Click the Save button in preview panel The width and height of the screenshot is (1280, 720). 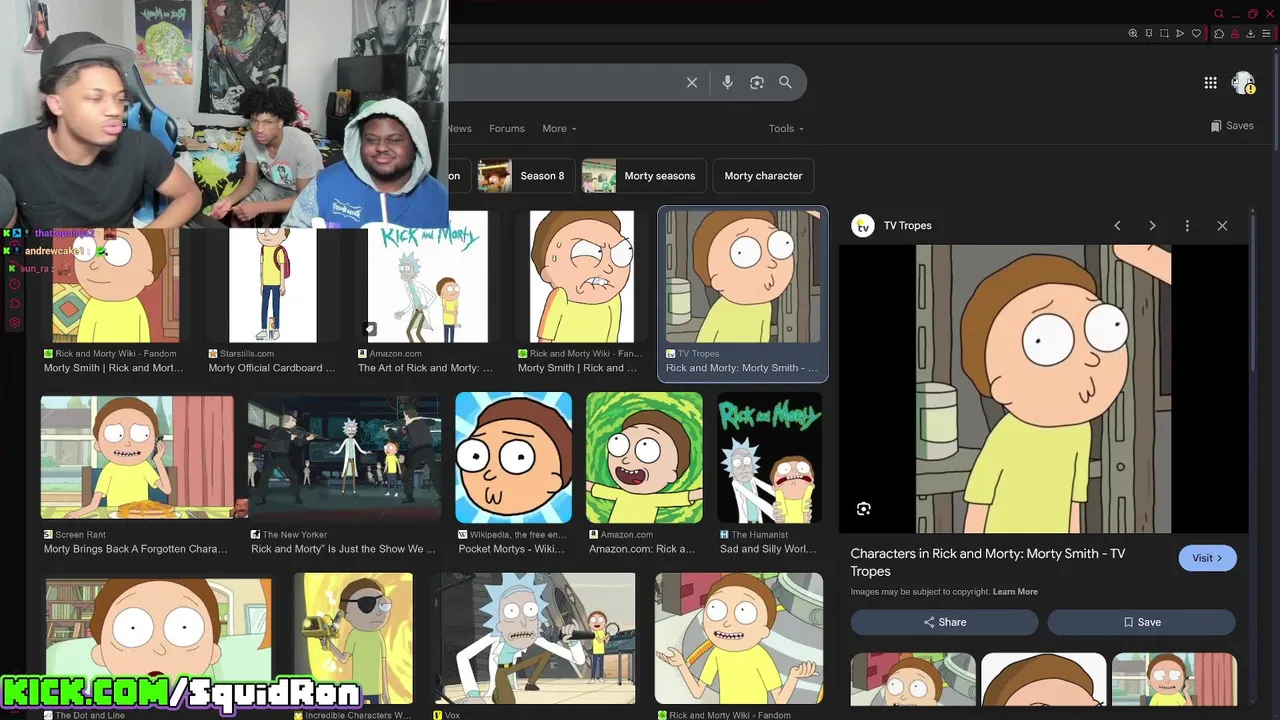coord(1141,622)
